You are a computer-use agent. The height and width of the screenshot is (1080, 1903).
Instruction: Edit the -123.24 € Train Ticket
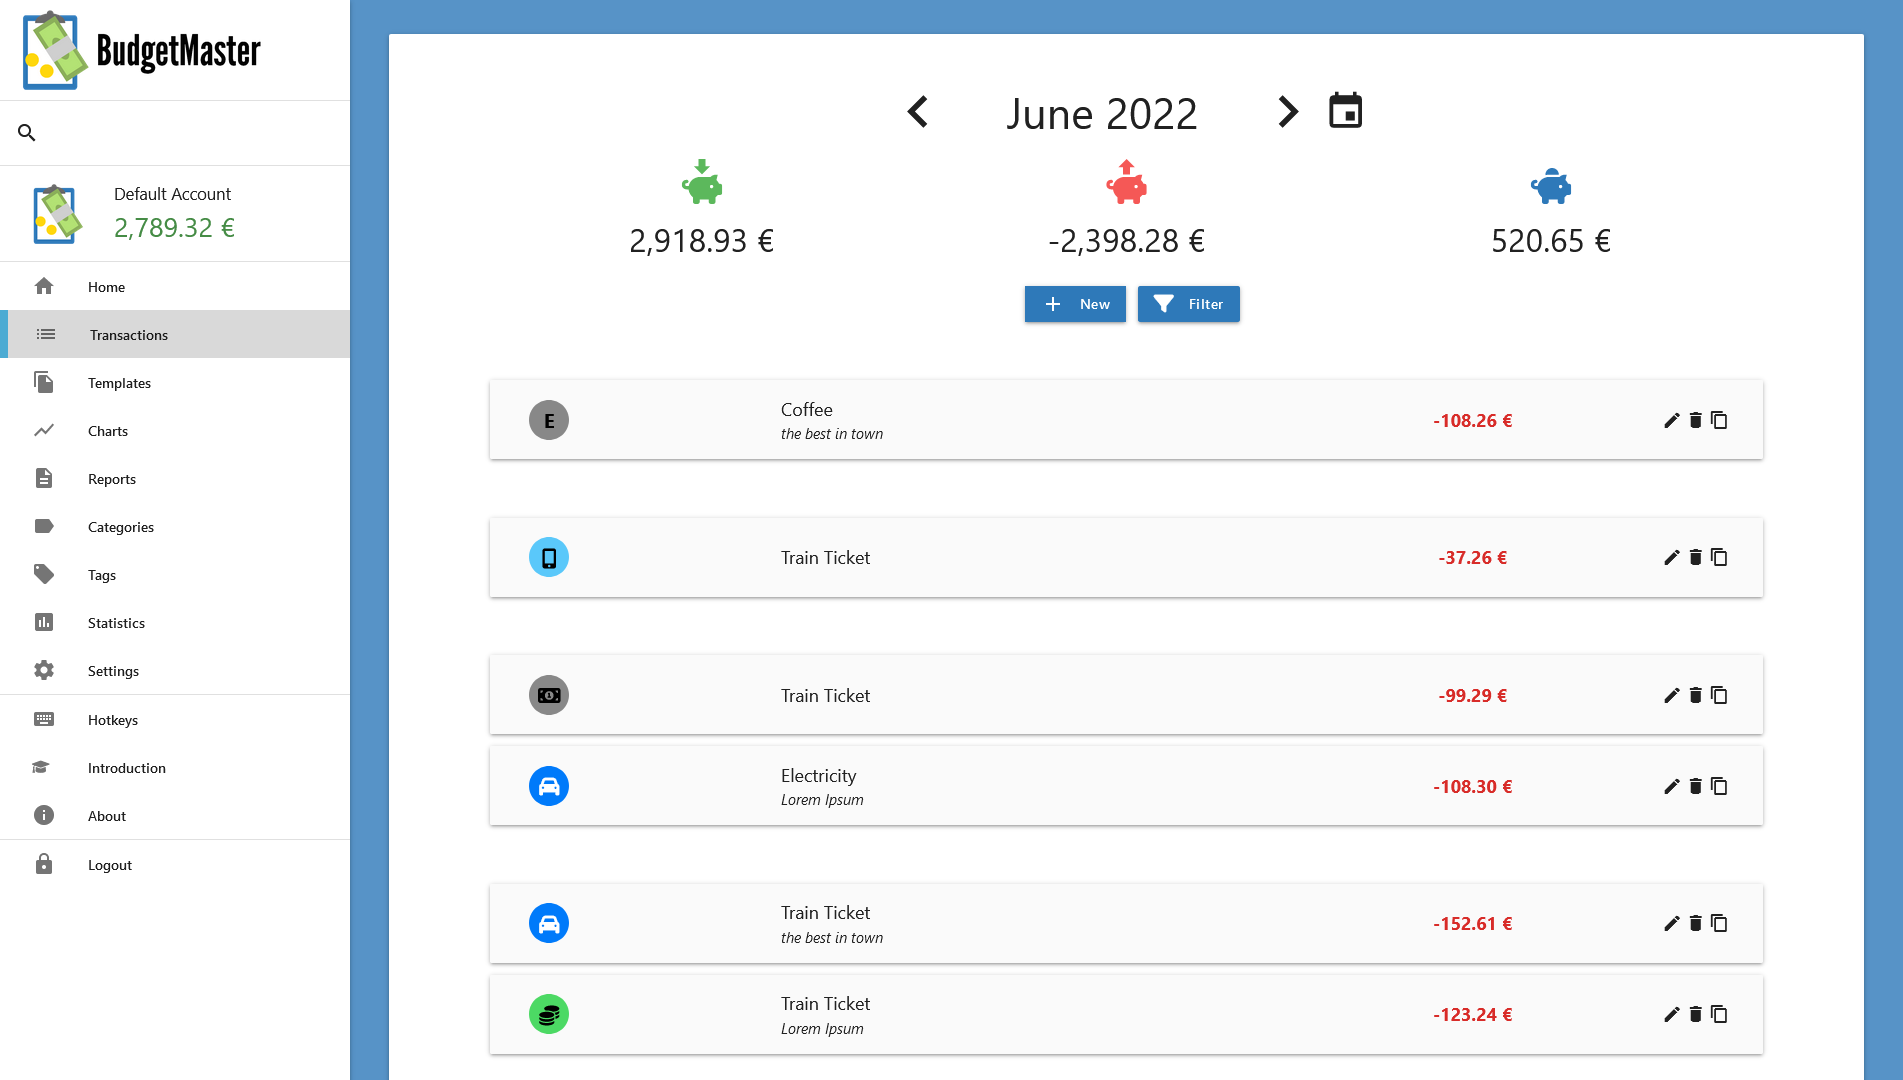pyautogui.click(x=1671, y=1014)
